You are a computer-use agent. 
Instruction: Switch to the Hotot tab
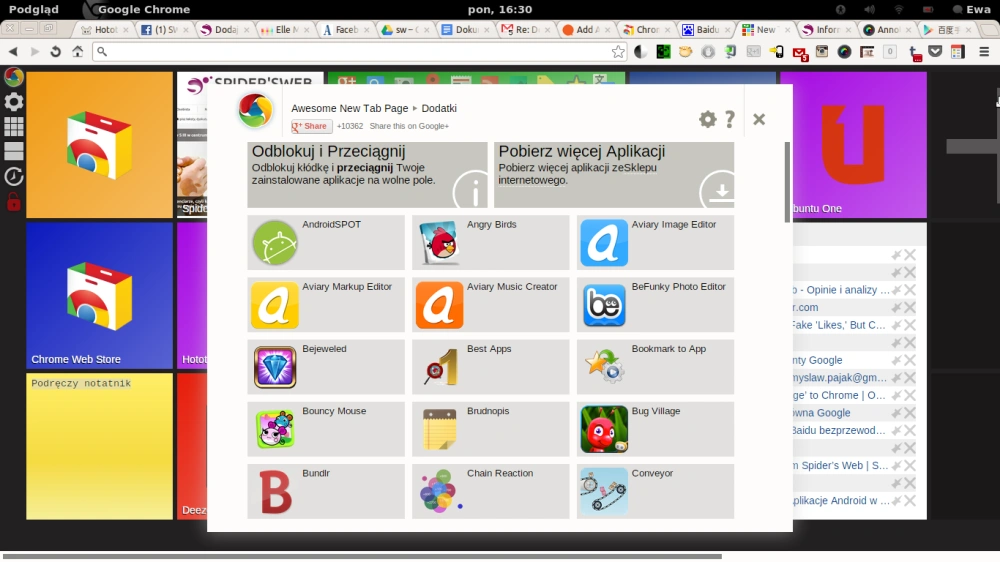coord(105,29)
